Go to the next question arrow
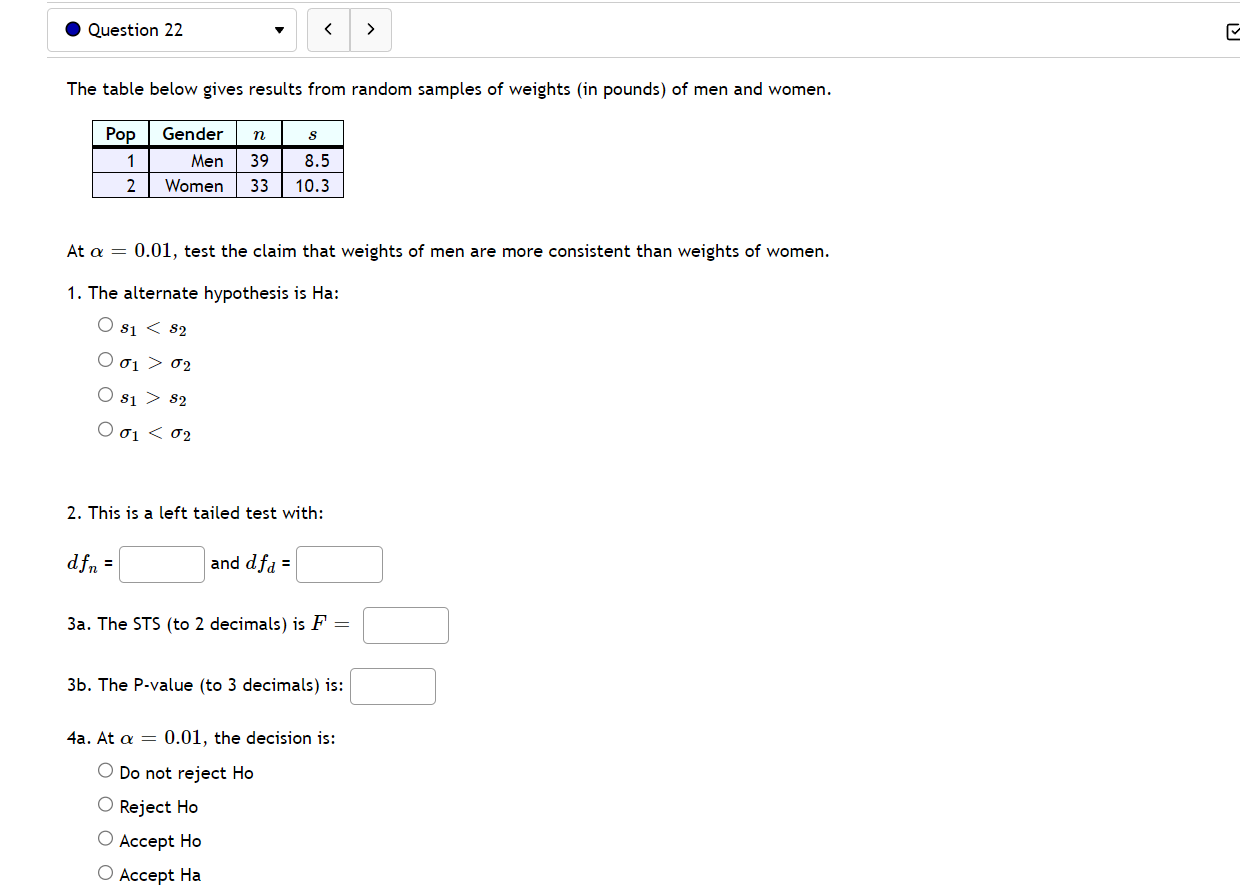Screen dimensions: 1240x896 pos(371,30)
